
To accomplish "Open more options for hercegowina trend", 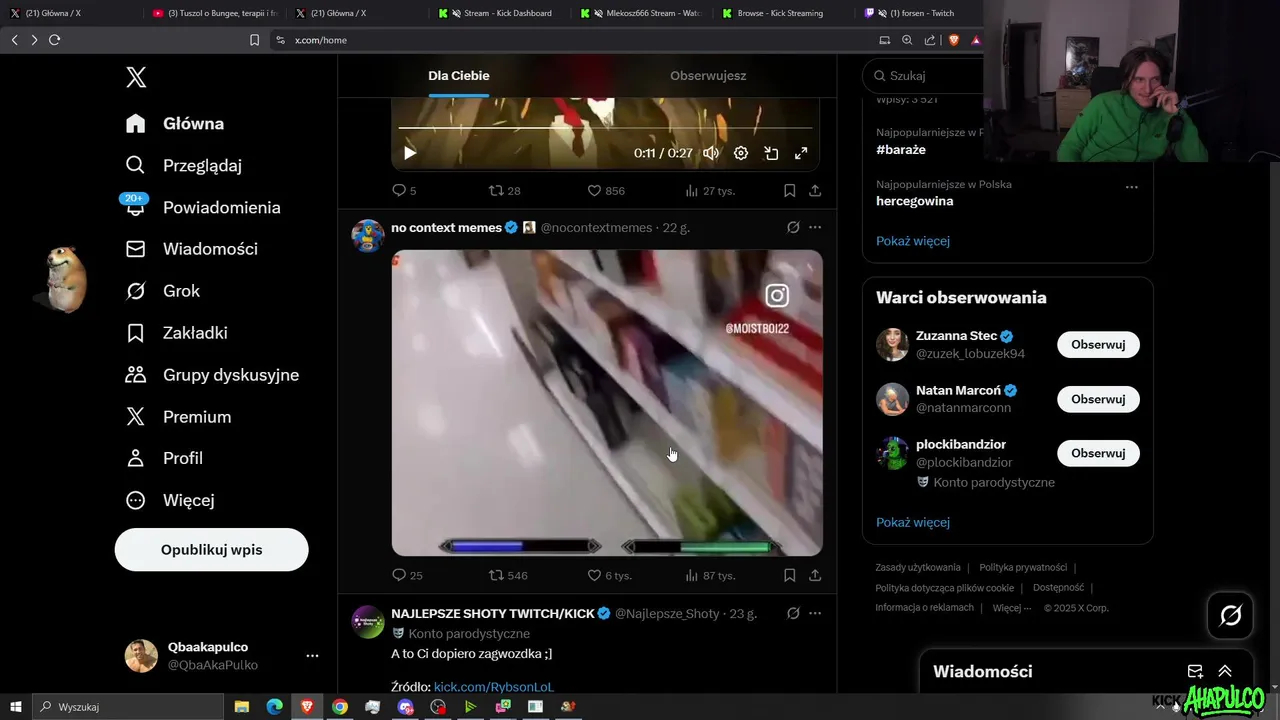I will (1131, 187).
